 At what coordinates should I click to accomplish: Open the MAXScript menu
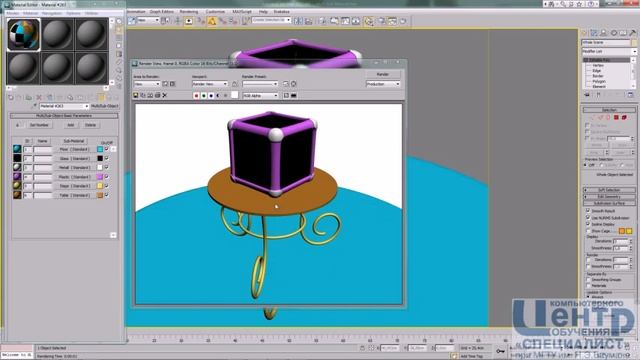[x=242, y=12]
